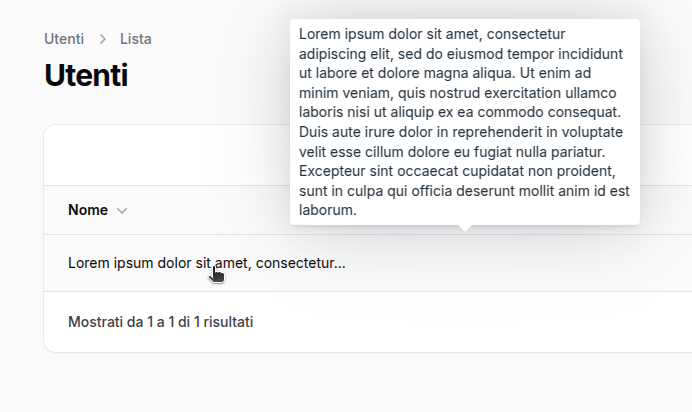Click empty header cell space beside Nome chevron
Image resolution: width=692 pixels, height=412 pixels.
click(x=207, y=210)
